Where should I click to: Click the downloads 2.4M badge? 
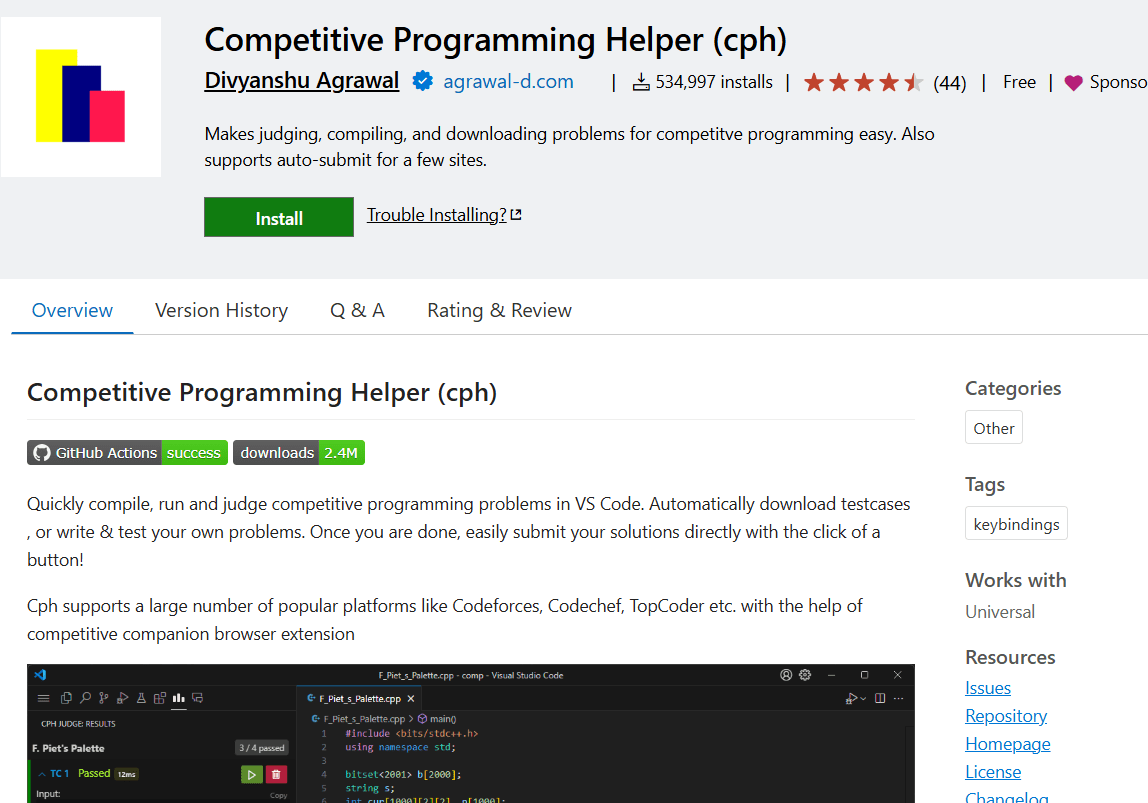(299, 452)
